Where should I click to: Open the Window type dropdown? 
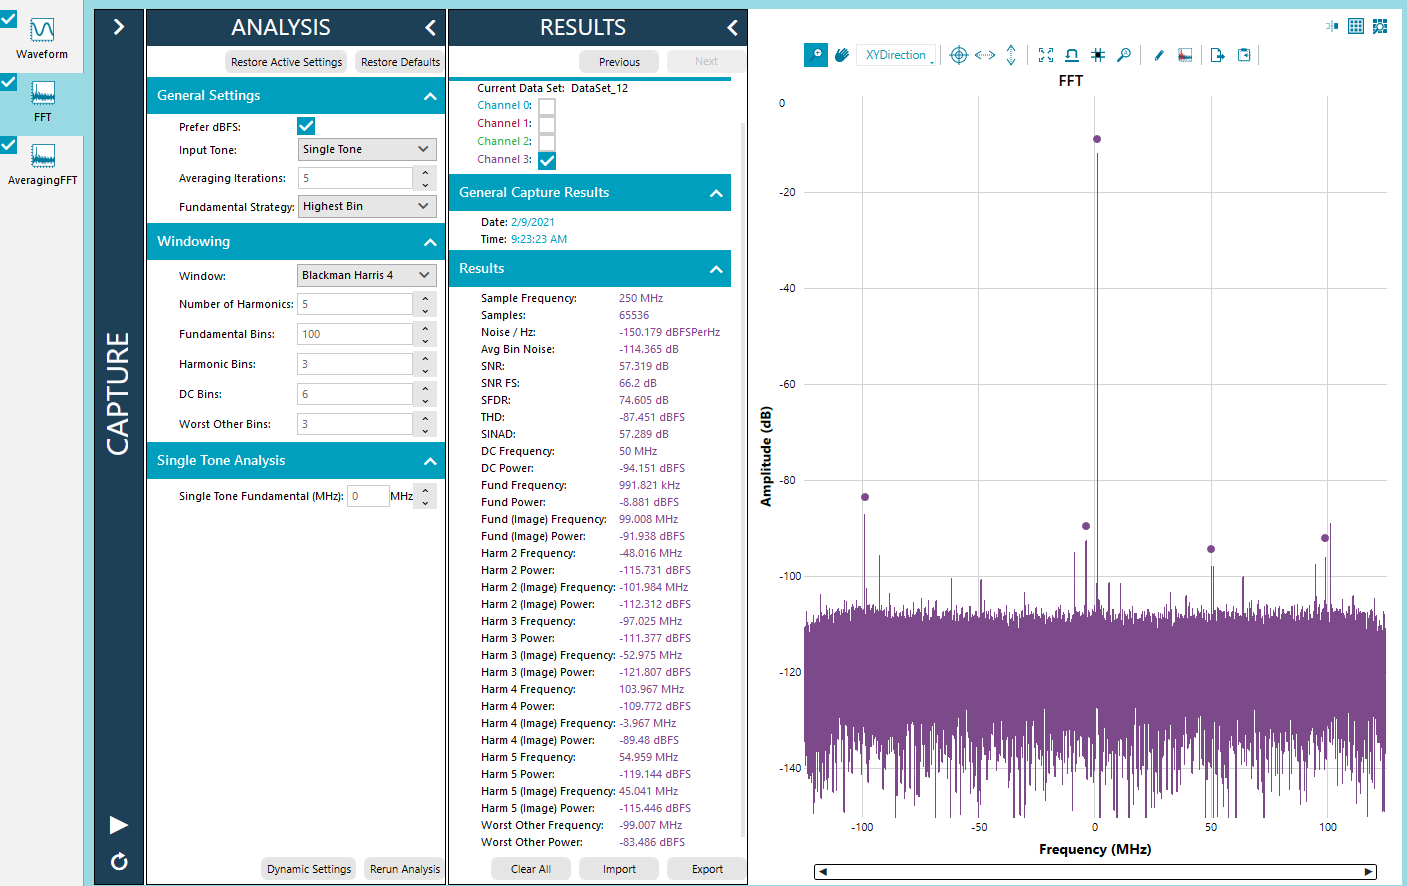(367, 275)
